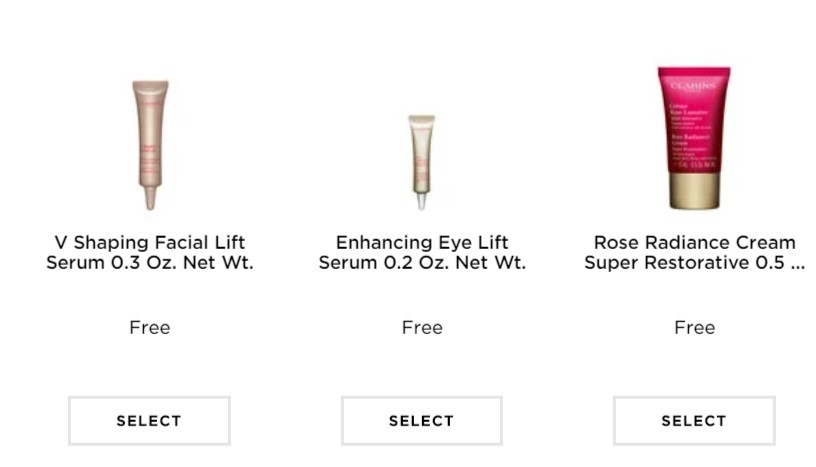Click the V Shaping Facial Lift title
816x467 pixels.
tap(150, 253)
